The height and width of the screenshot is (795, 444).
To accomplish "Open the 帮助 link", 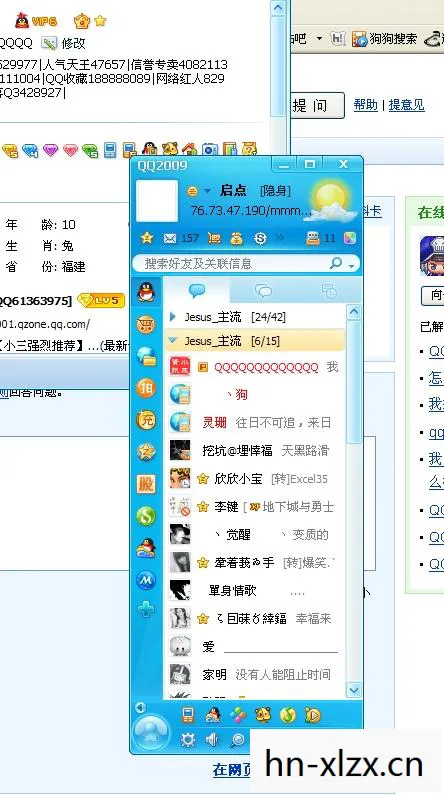I will click(365, 105).
